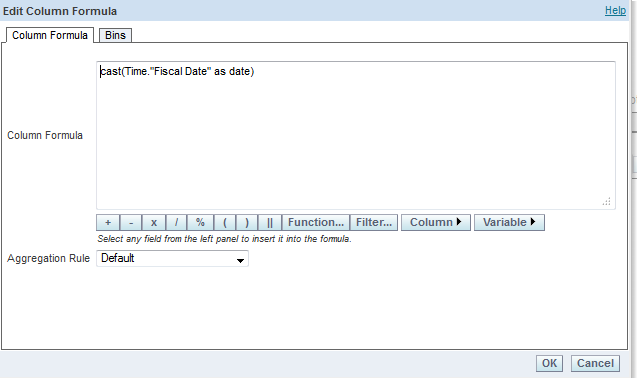Open the Function... dialog
Viewport: 637px width, 378px height.
(x=316, y=223)
